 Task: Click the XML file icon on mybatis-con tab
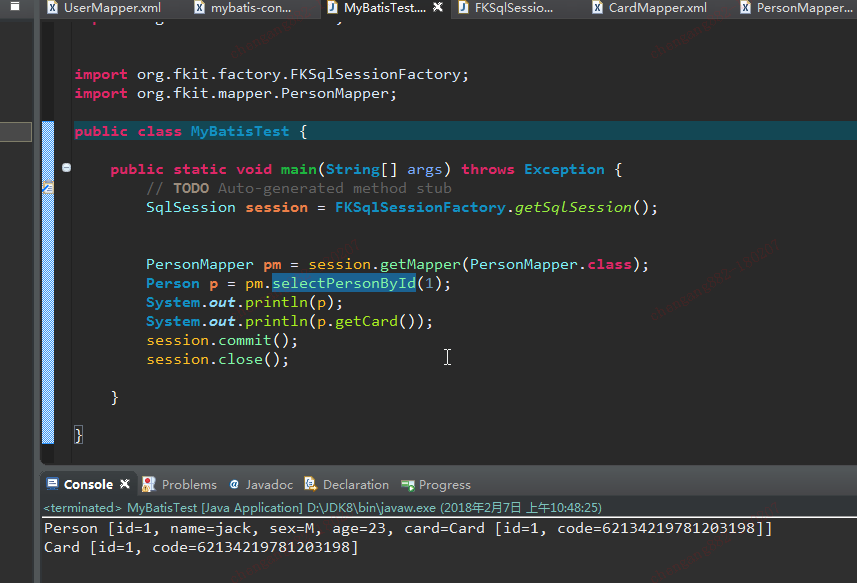click(200, 7)
